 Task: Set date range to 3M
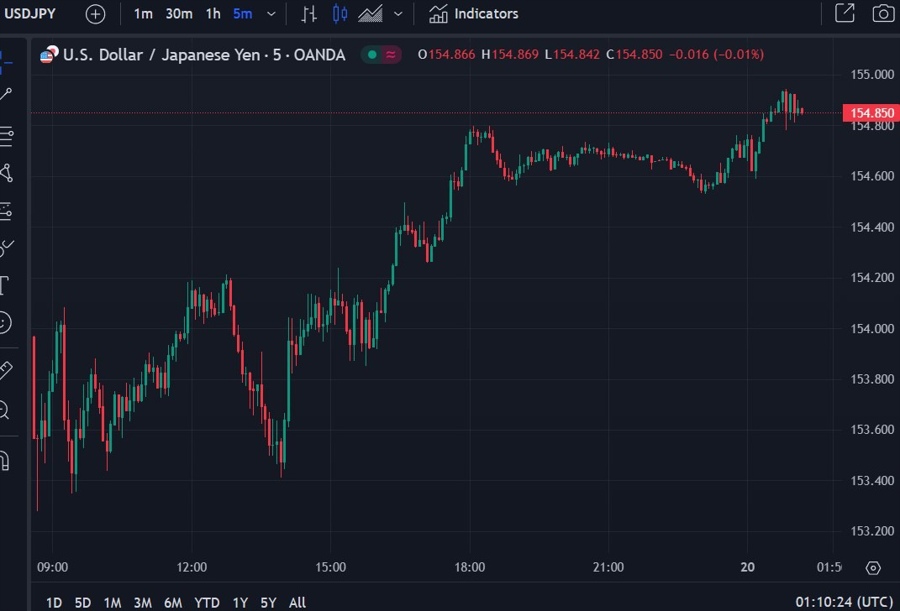(142, 602)
